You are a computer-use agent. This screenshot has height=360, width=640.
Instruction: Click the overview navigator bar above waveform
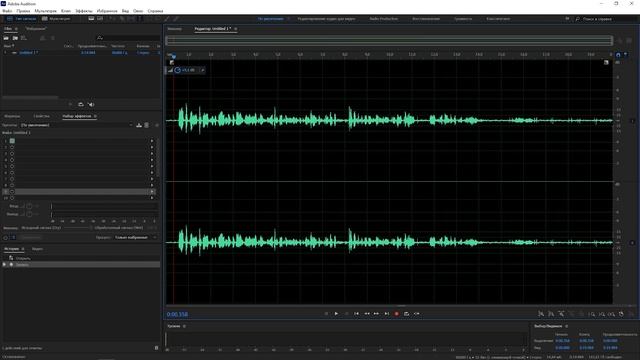[389, 40]
